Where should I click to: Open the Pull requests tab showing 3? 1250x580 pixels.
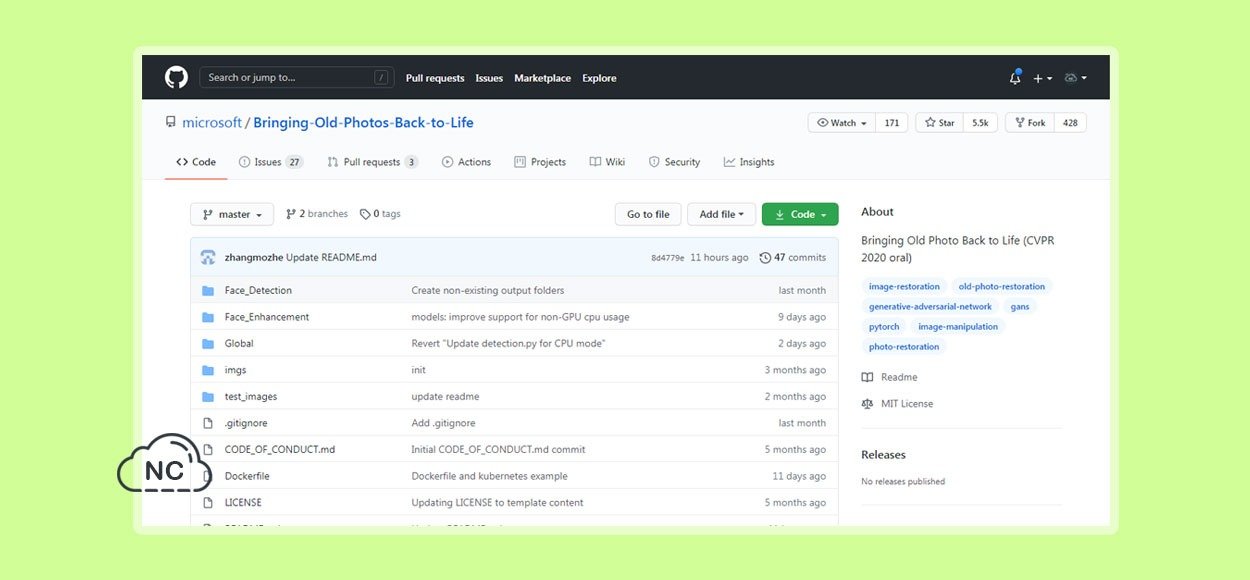point(373,162)
